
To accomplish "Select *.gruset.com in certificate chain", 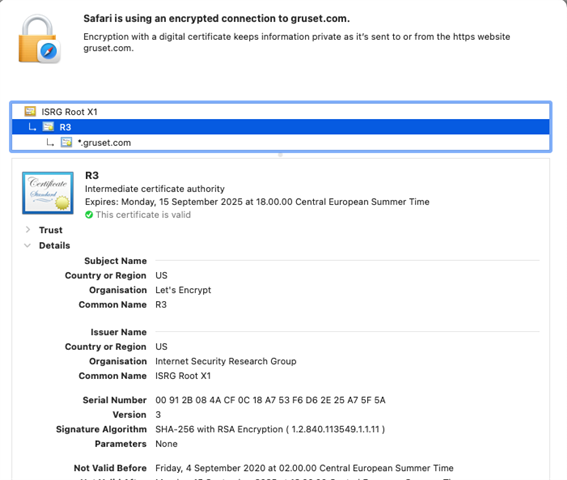I will coord(281,143).
